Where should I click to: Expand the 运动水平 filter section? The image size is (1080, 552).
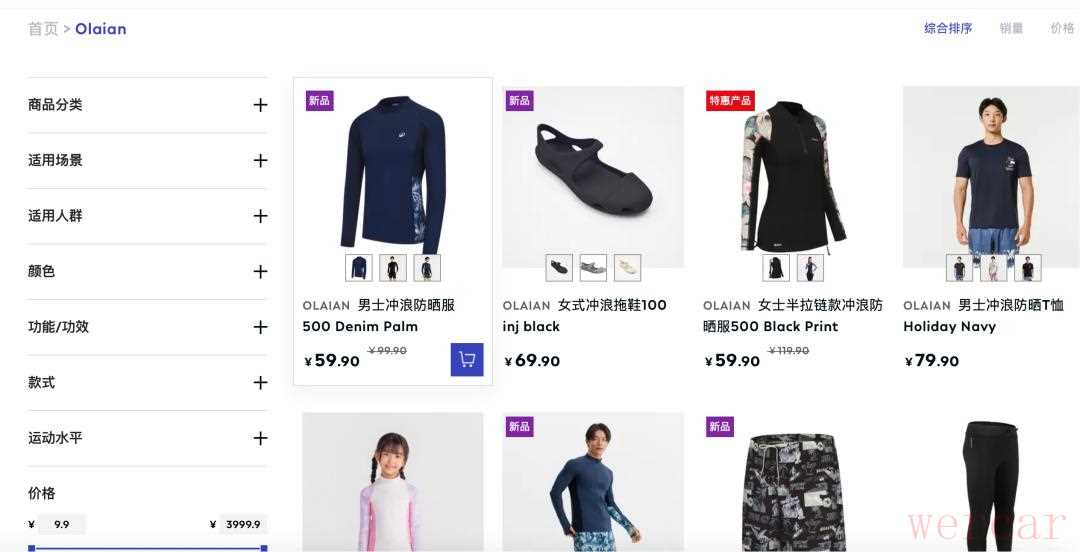pyautogui.click(x=147, y=438)
